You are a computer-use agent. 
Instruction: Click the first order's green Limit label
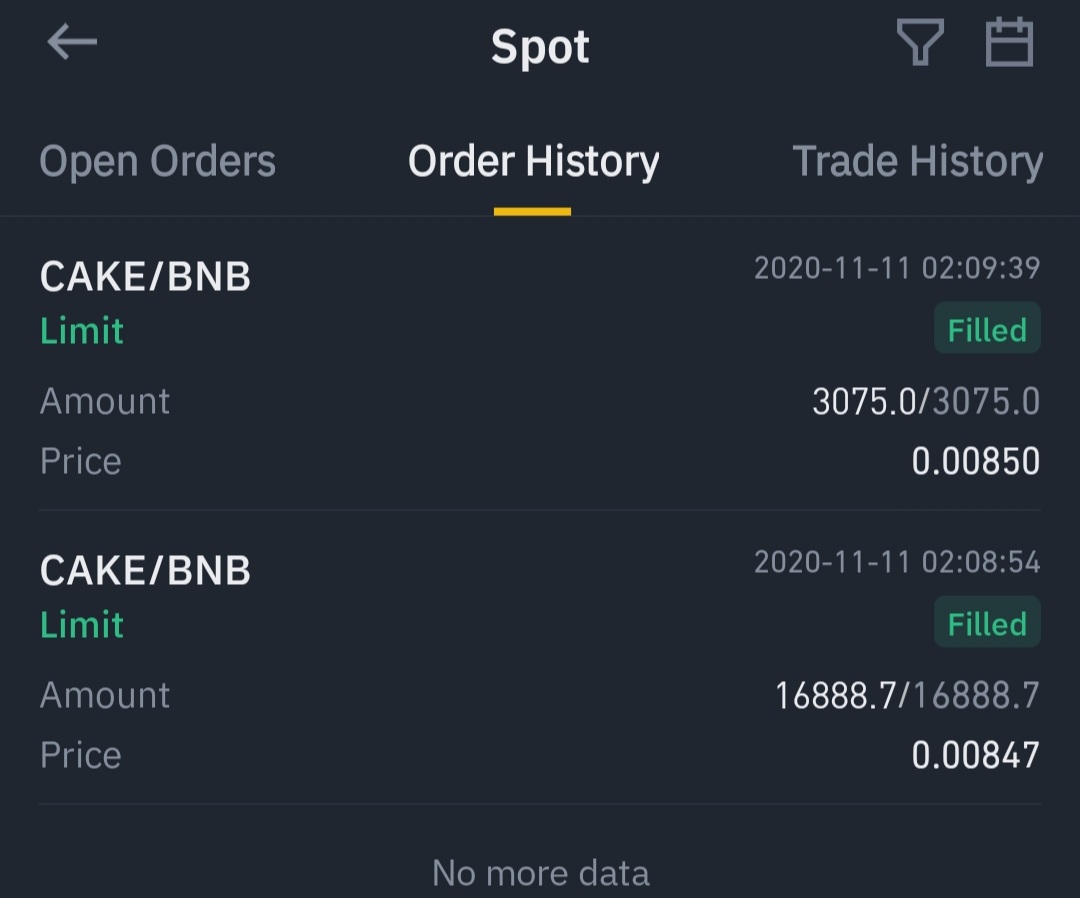pos(82,331)
